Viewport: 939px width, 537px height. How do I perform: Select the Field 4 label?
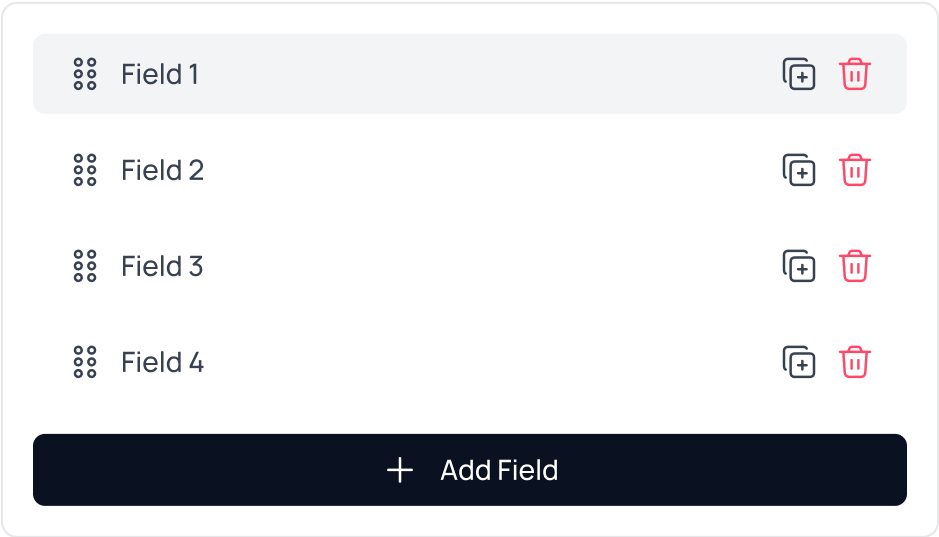coord(162,362)
